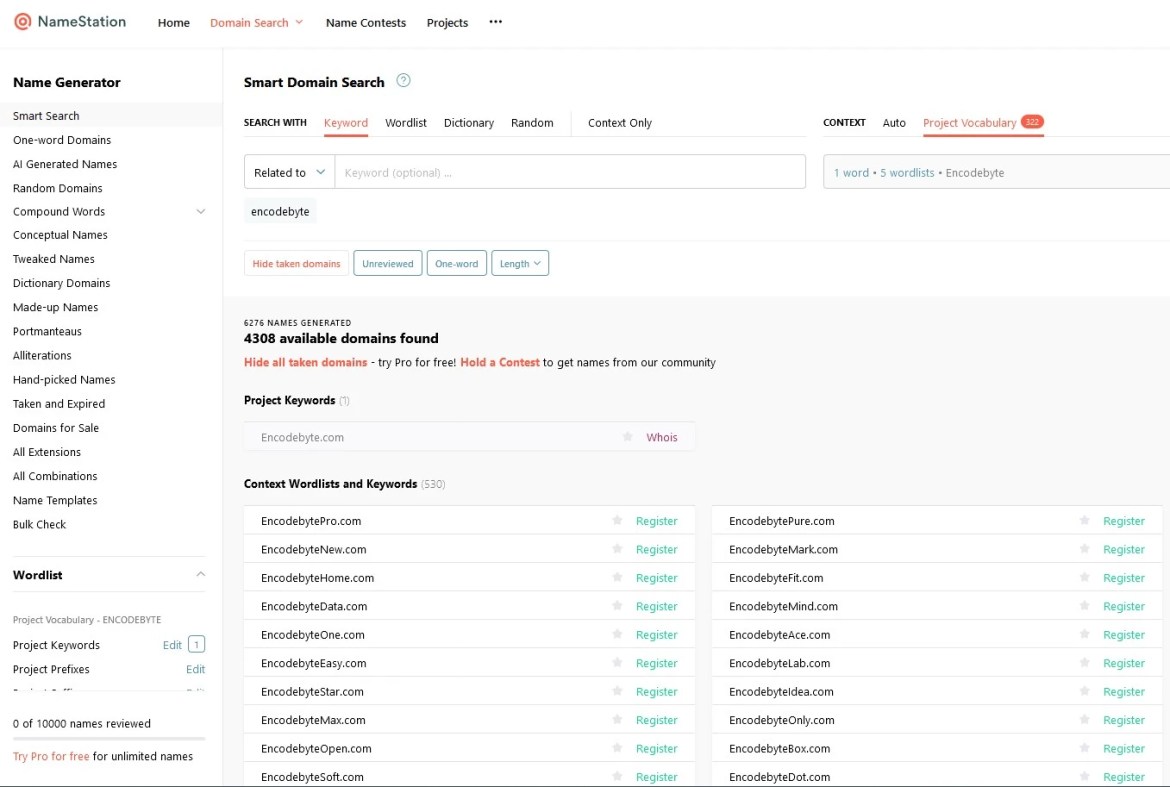The height and width of the screenshot is (787, 1170).
Task: Switch to the Dictionary search tab
Action: coord(469,122)
